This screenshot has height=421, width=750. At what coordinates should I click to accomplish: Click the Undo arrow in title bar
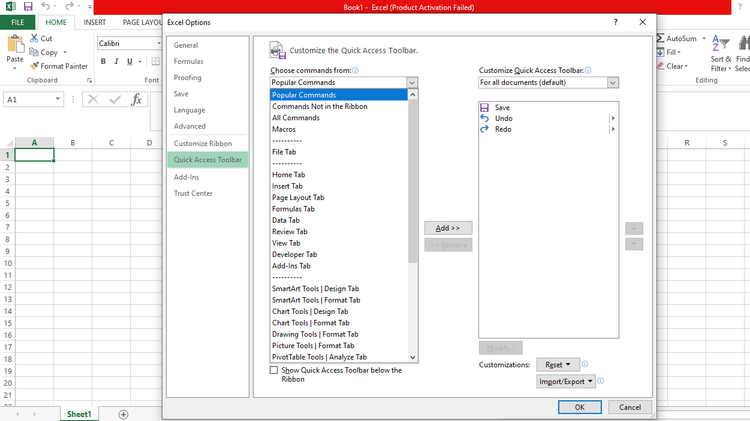(45, 6)
